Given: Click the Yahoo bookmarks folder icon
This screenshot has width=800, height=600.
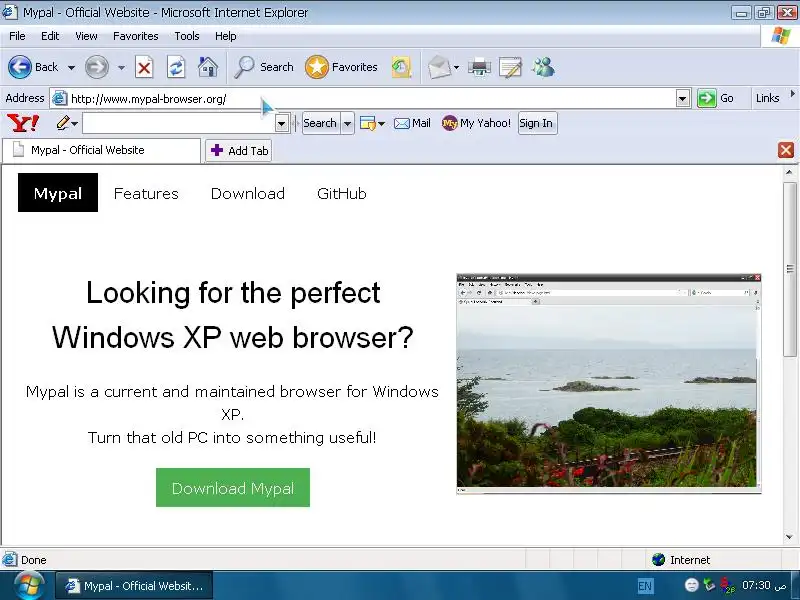Looking at the screenshot, I should click(x=367, y=123).
